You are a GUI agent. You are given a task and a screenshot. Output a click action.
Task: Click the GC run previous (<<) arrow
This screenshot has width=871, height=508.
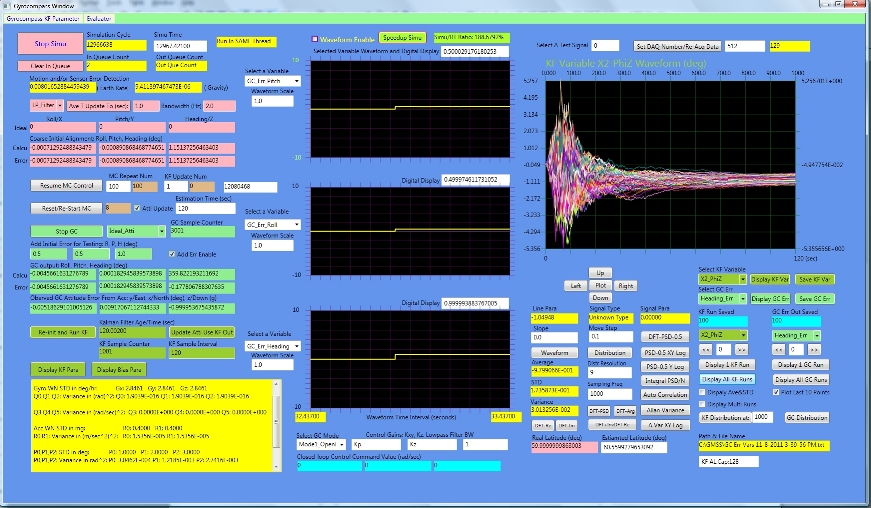(x=780, y=350)
